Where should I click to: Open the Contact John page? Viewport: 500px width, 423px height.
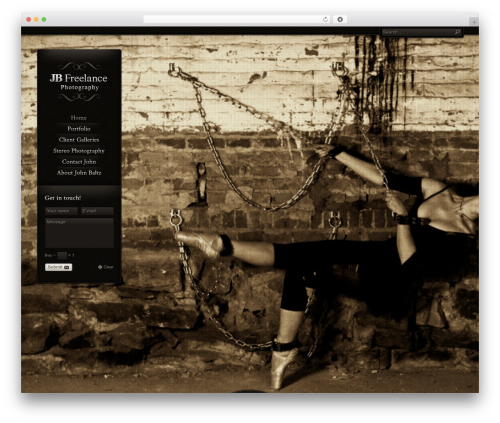[79, 162]
